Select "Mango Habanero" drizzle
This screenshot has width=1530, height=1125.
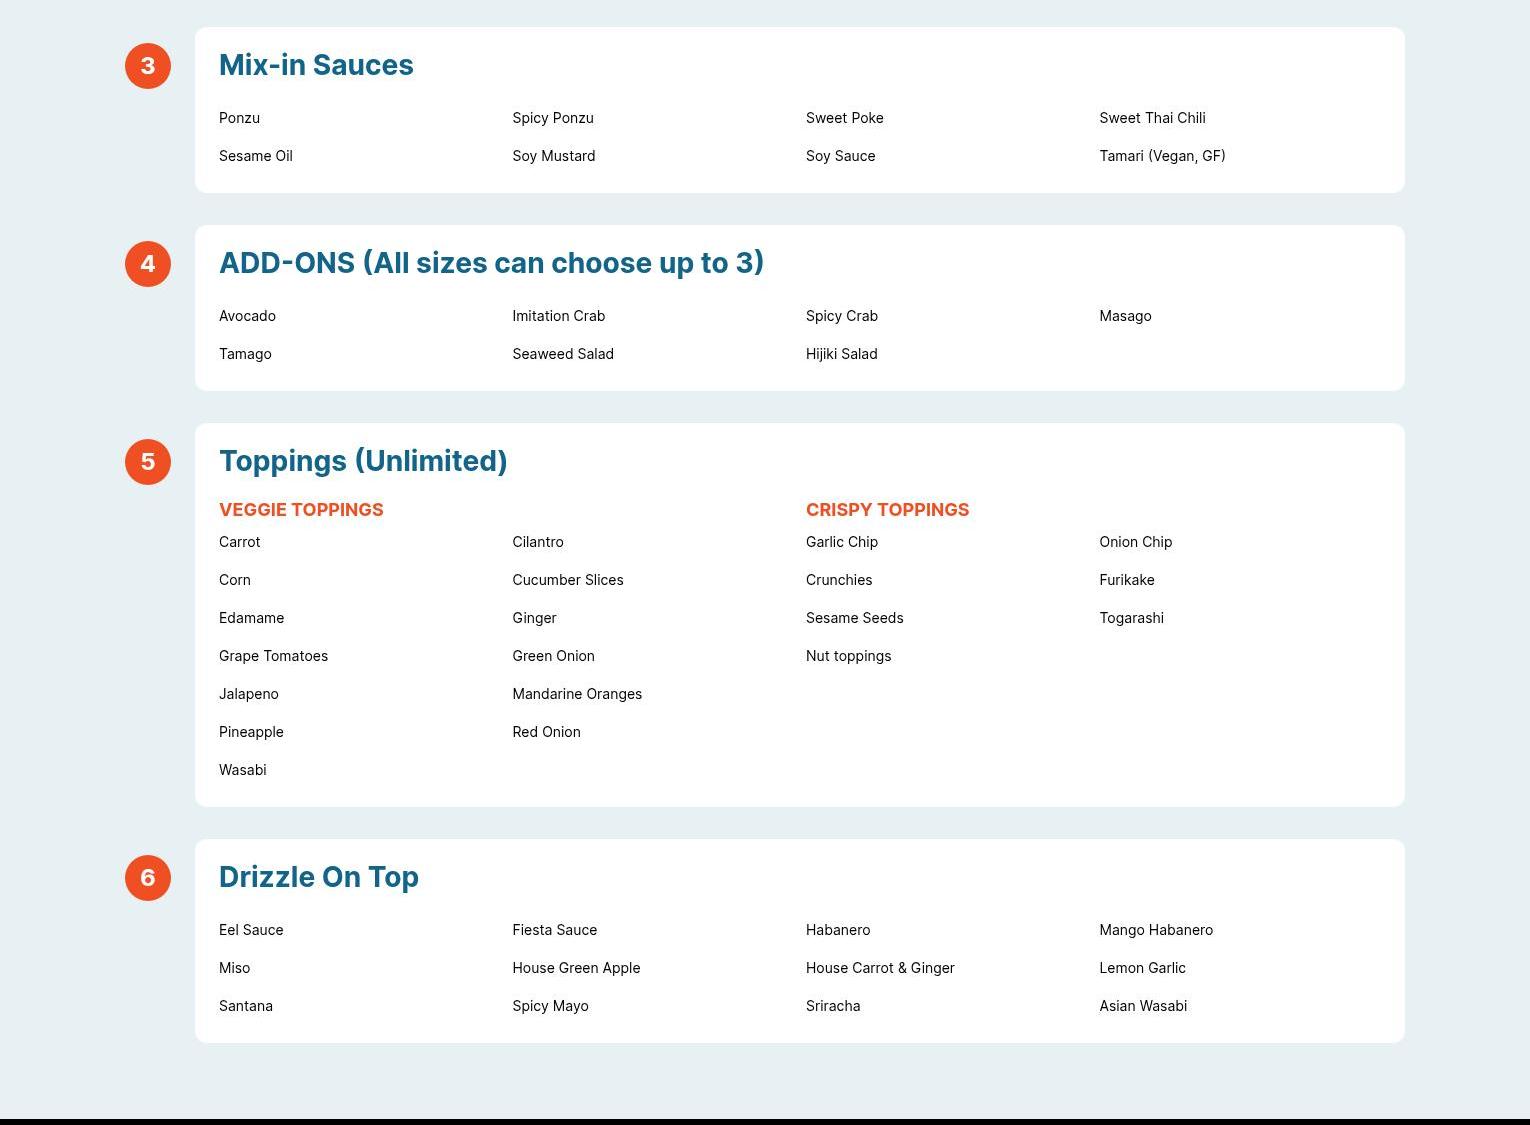(1156, 930)
